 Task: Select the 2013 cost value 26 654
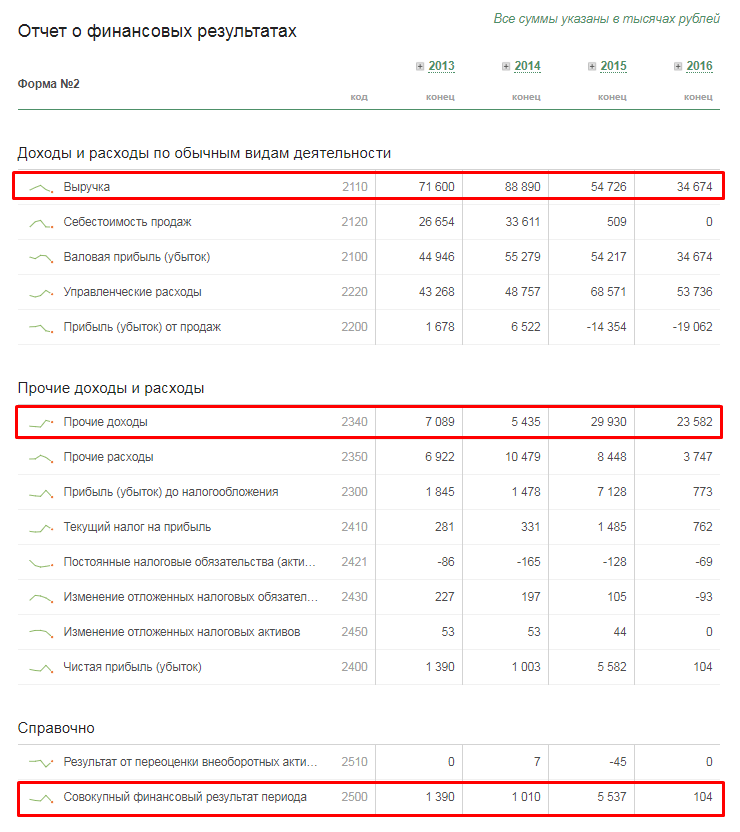[x=437, y=222]
